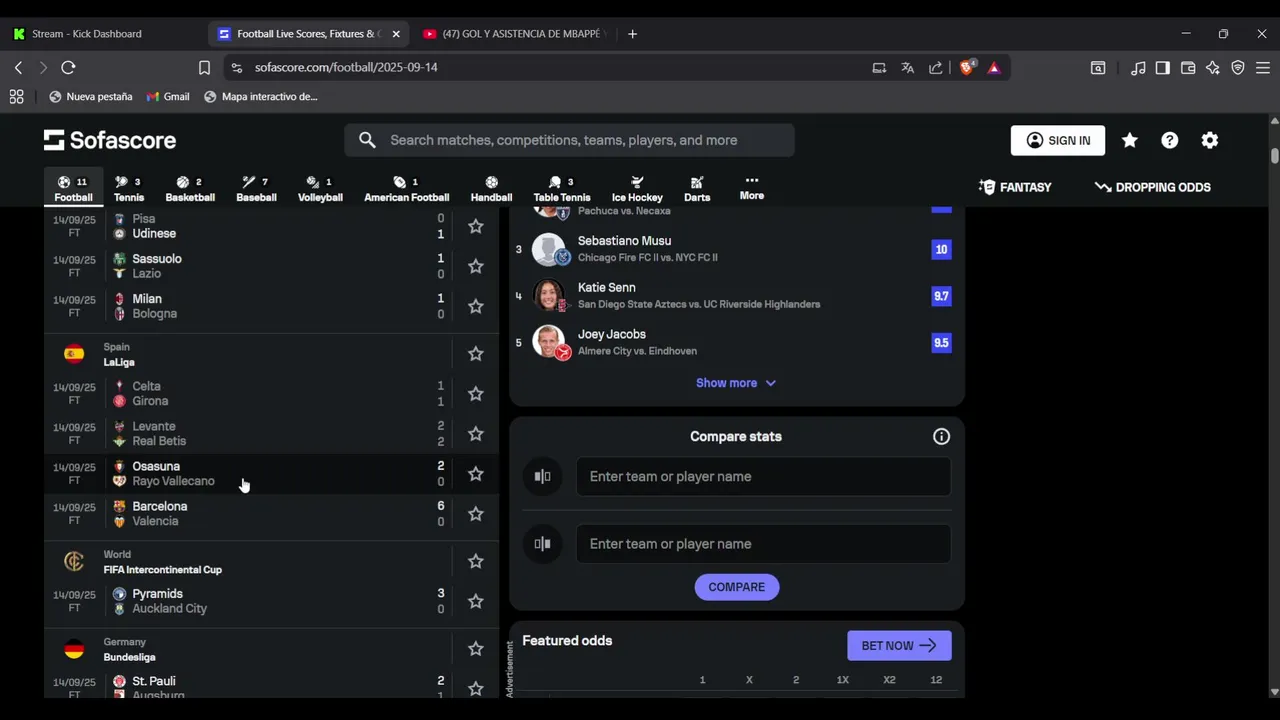The image size is (1280, 720).
Task: Open the Sofascore home logo
Action: 110,140
